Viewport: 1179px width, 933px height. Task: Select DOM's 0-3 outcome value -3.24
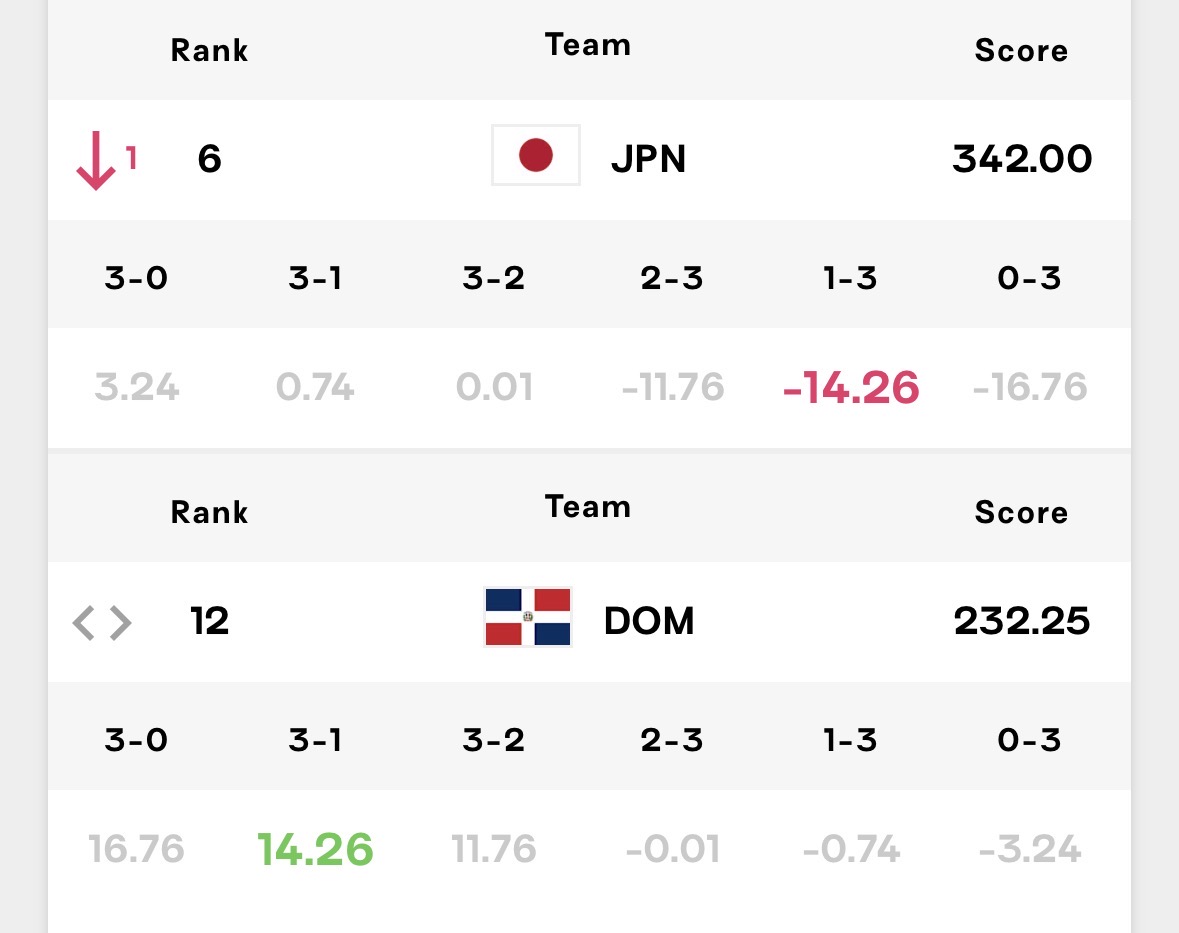point(1029,849)
